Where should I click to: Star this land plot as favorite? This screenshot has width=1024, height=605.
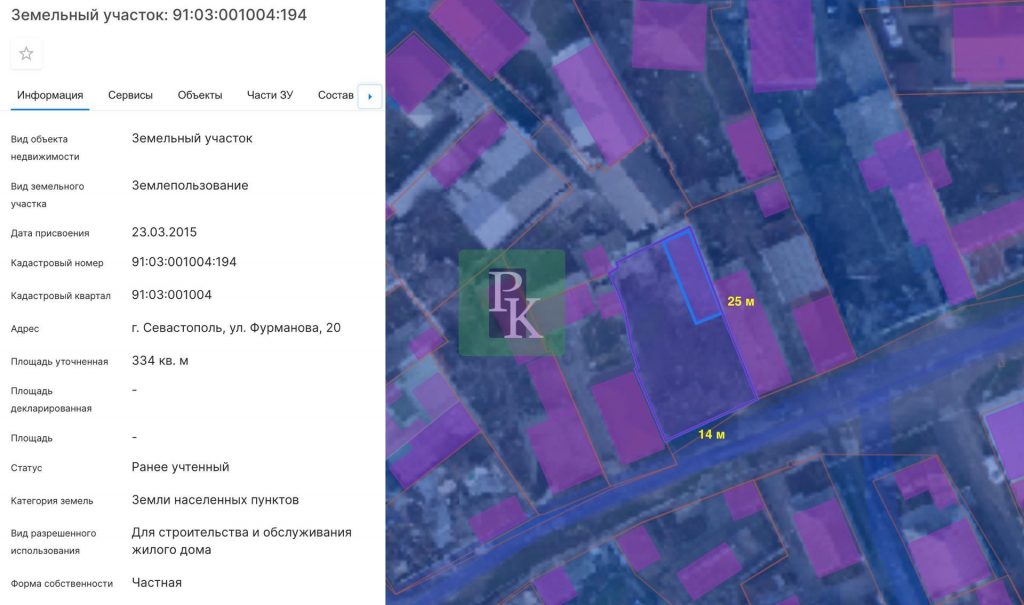point(26,54)
